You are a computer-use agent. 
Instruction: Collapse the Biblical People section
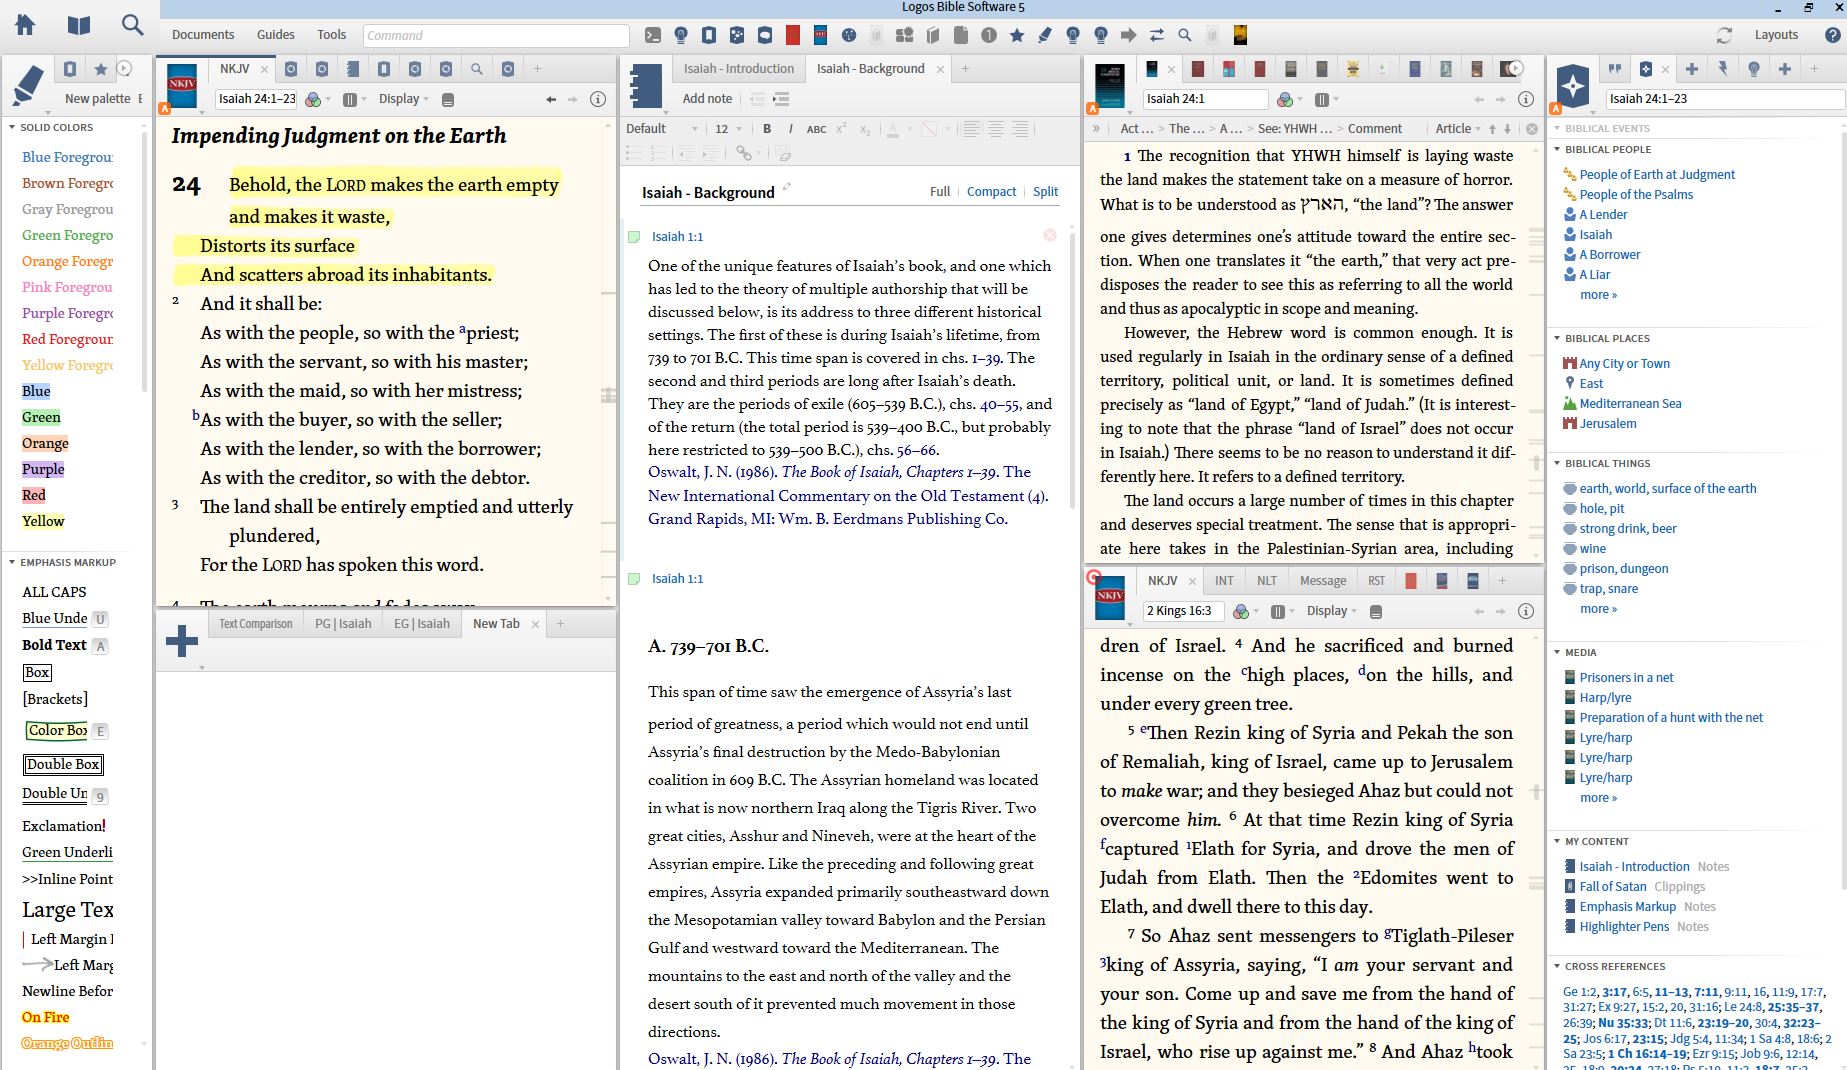pyautogui.click(x=1557, y=150)
